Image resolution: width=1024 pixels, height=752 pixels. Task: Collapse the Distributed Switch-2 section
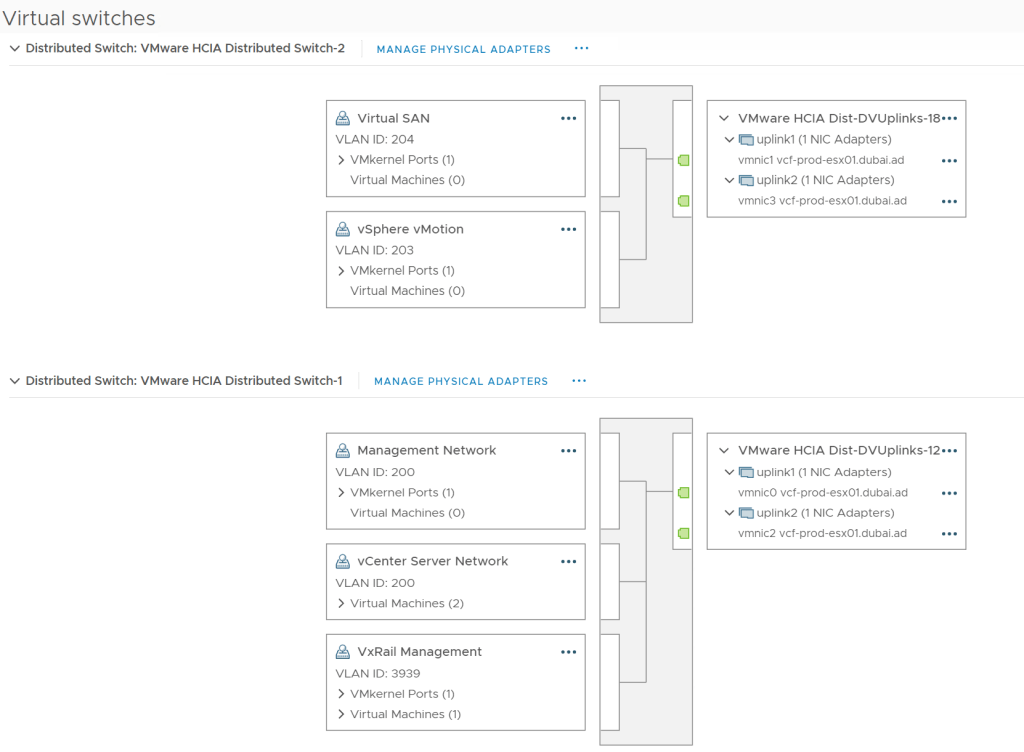tap(14, 48)
